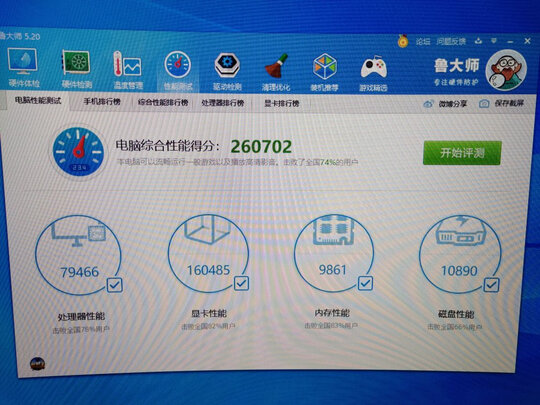This screenshot has height=405, width=540.
Task: Switch to the 处理器排行榜 tab
Action: 223,103
